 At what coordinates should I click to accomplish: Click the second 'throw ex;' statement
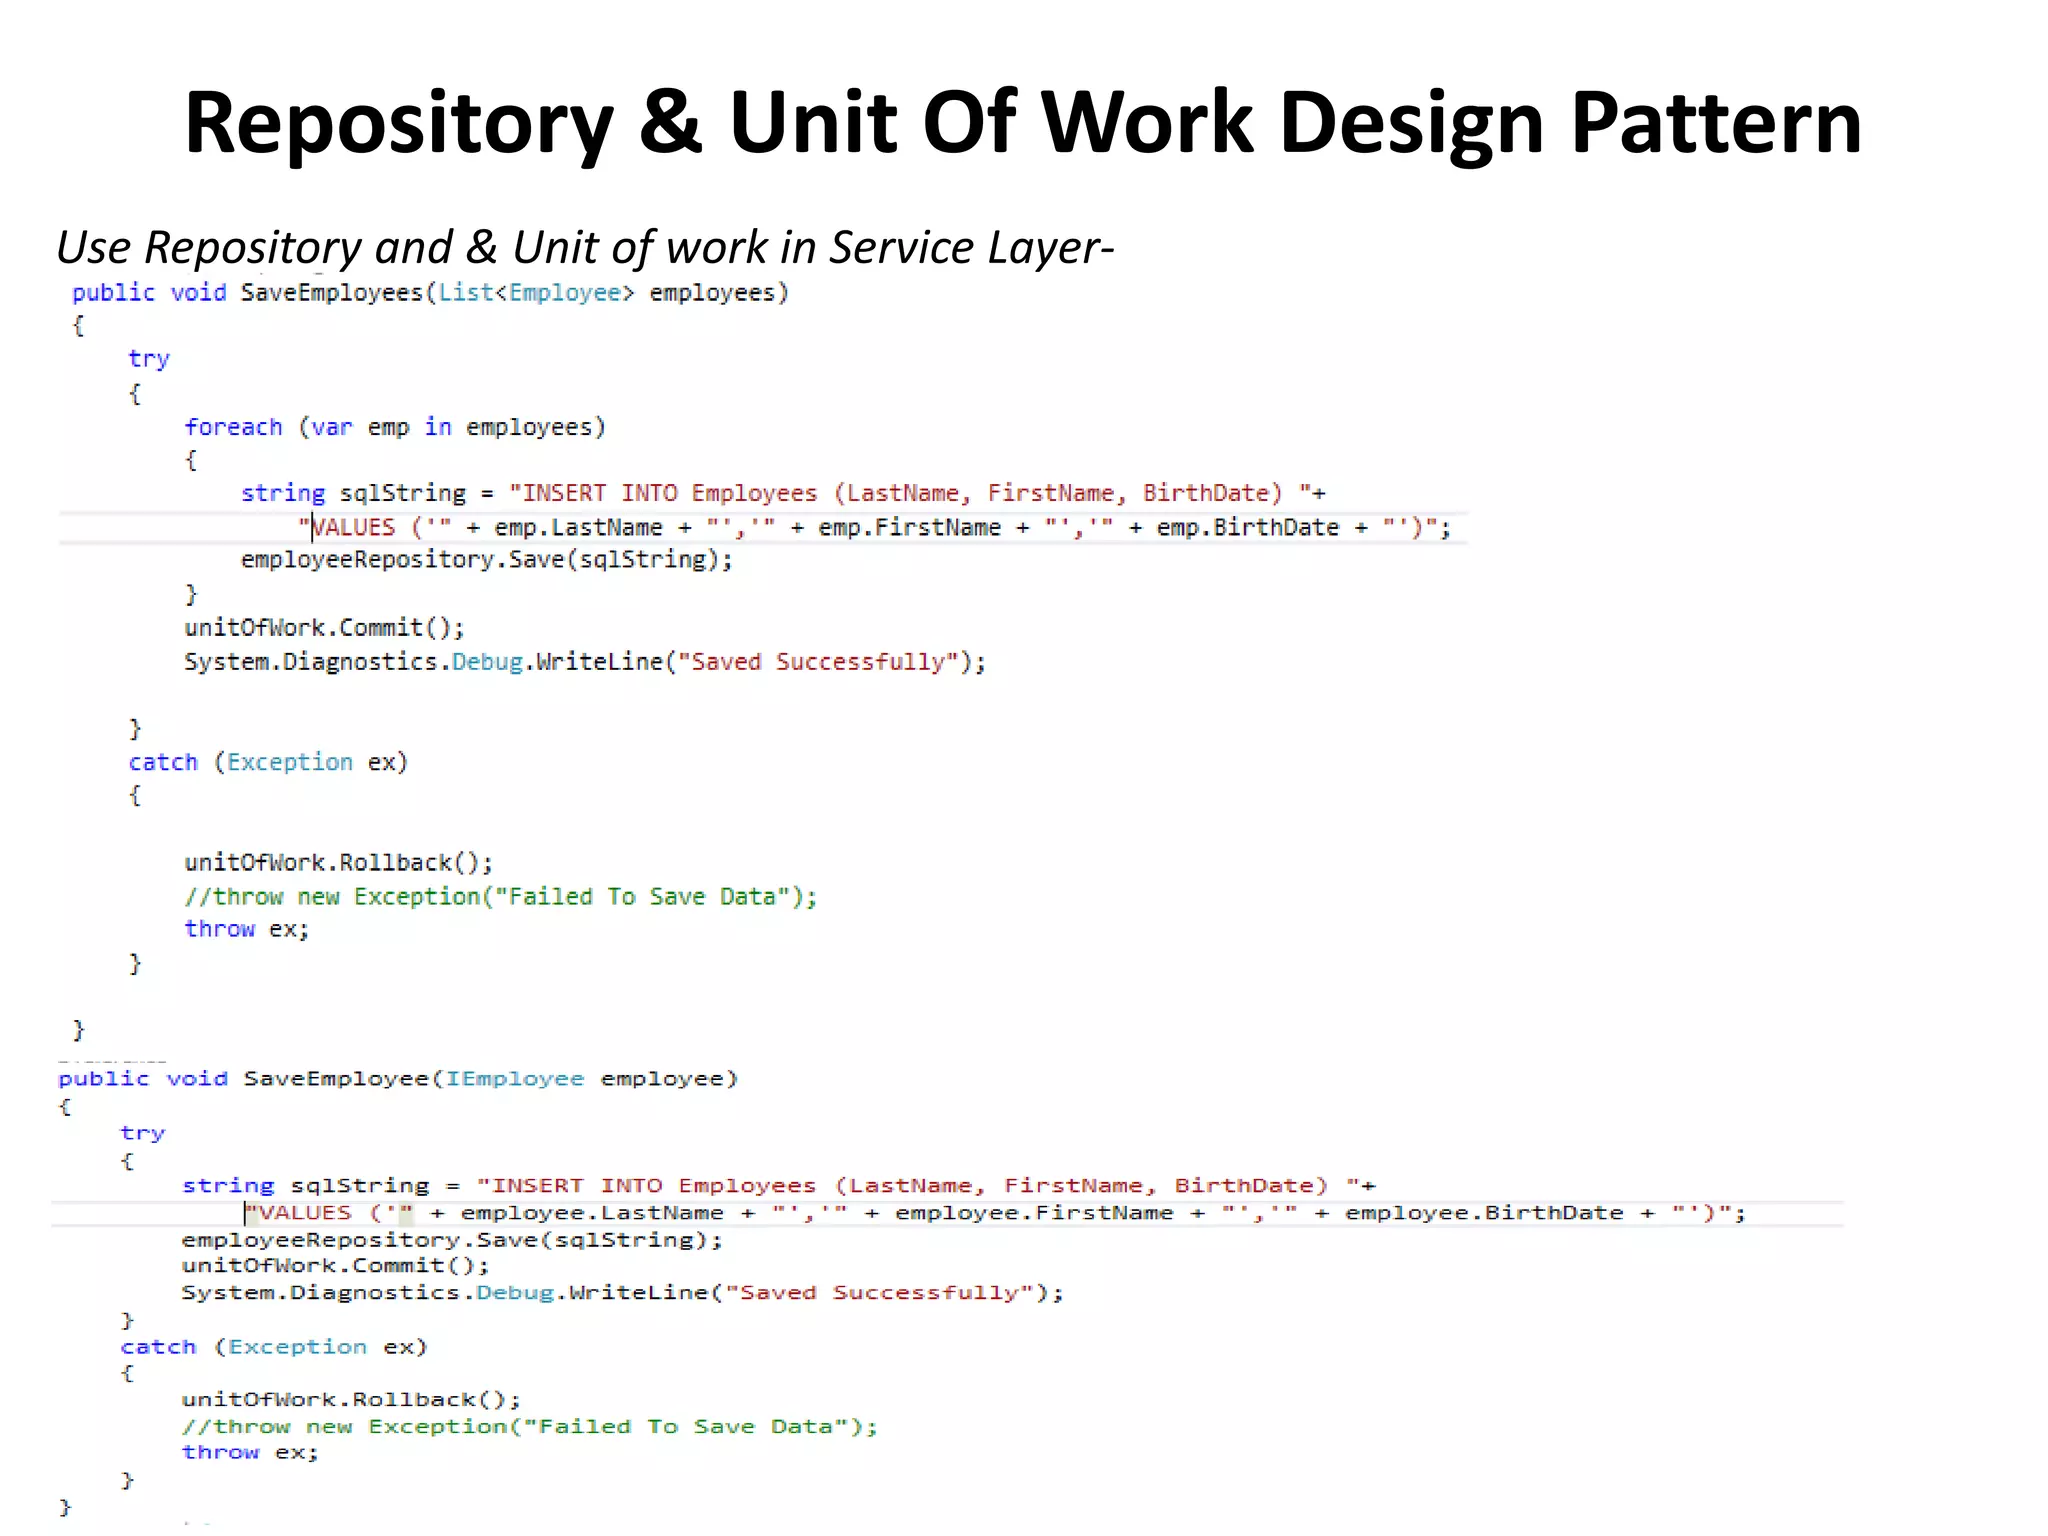pyautogui.click(x=250, y=1452)
